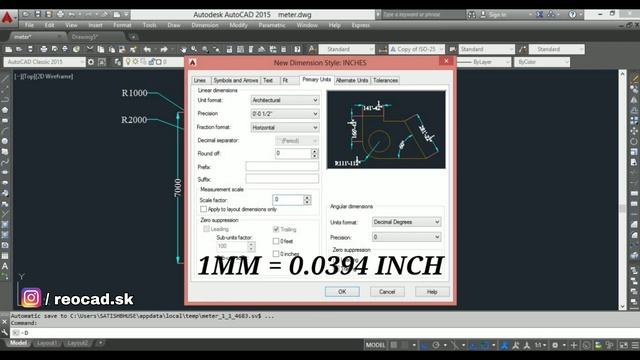The width and height of the screenshot is (640, 360).
Task: Open the angular Precision dropdown
Action: point(406,237)
